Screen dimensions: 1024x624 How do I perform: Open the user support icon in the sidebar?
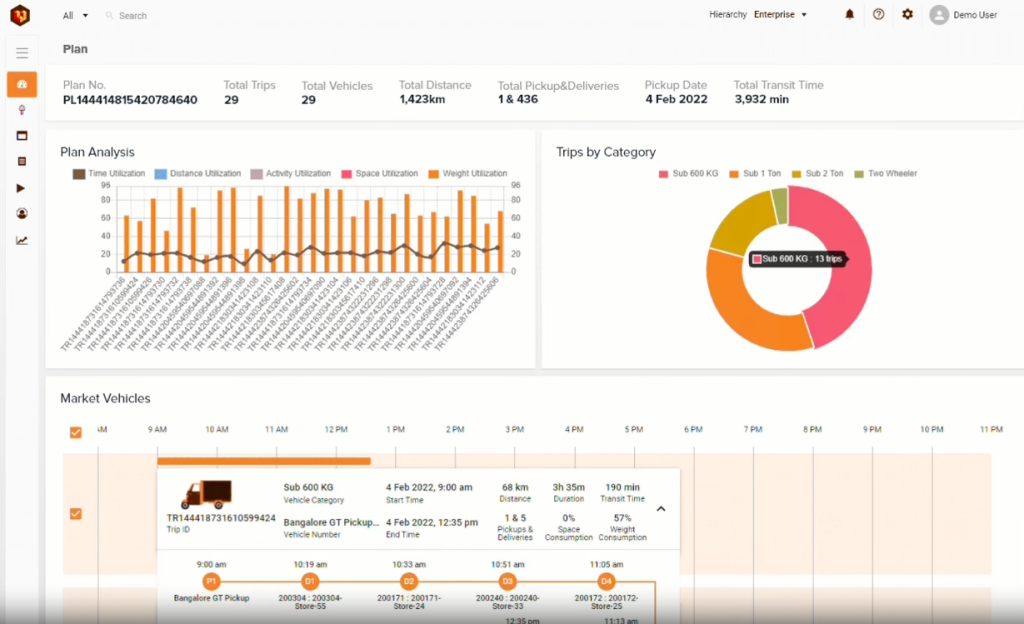[x=20, y=213]
